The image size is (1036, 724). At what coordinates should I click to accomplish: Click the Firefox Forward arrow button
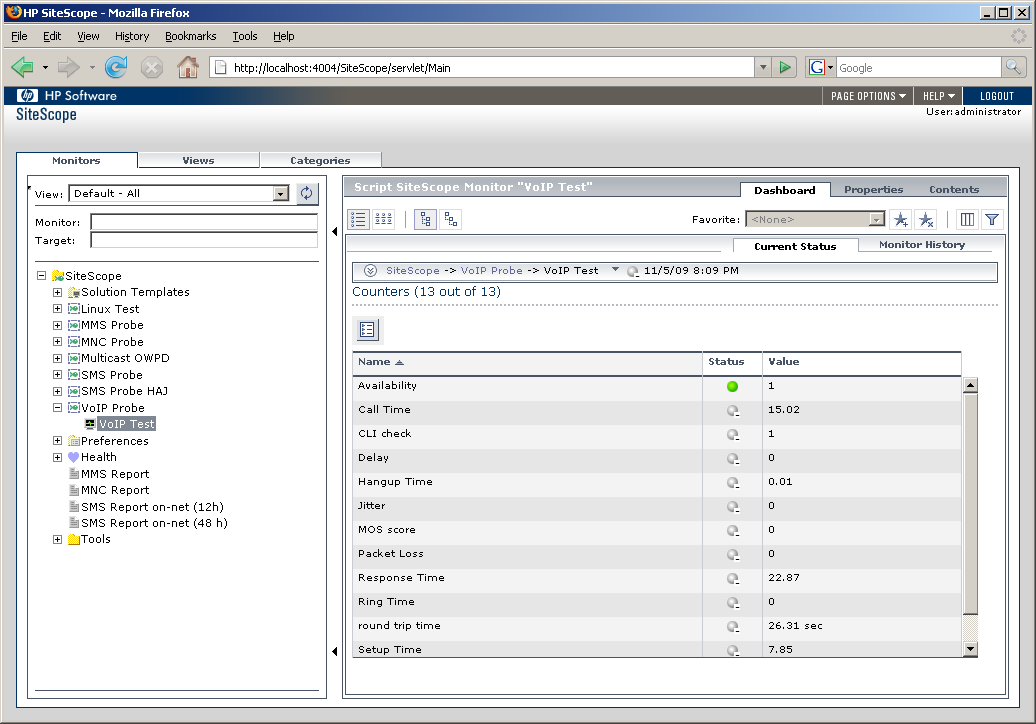pos(69,67)
